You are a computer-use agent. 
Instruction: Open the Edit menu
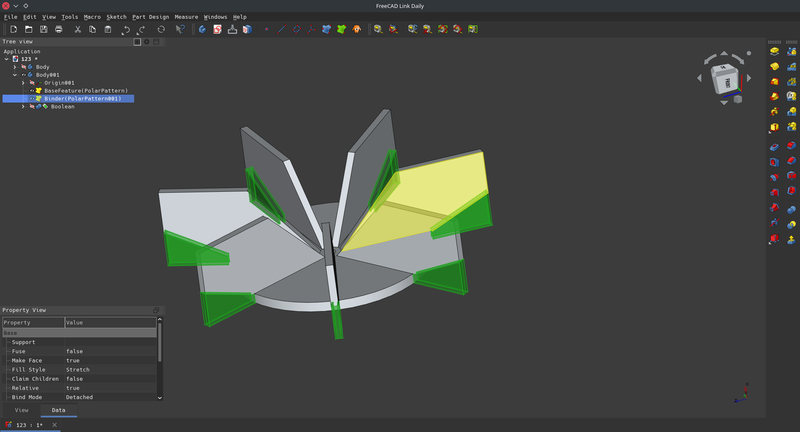click(30, 17)
